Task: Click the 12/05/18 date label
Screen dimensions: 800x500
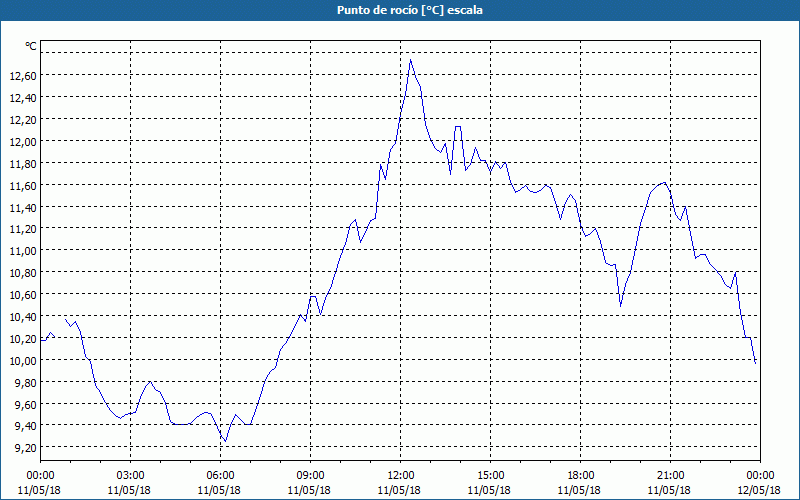Action: 759,490
